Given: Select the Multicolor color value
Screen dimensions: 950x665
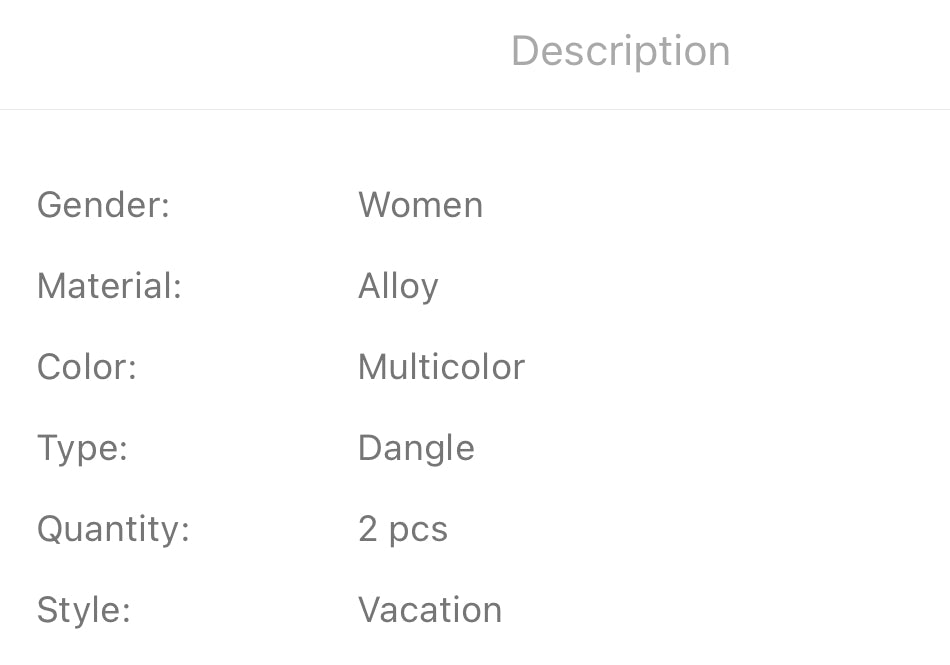Looking at the screenshot, I should tap(441, 367).
